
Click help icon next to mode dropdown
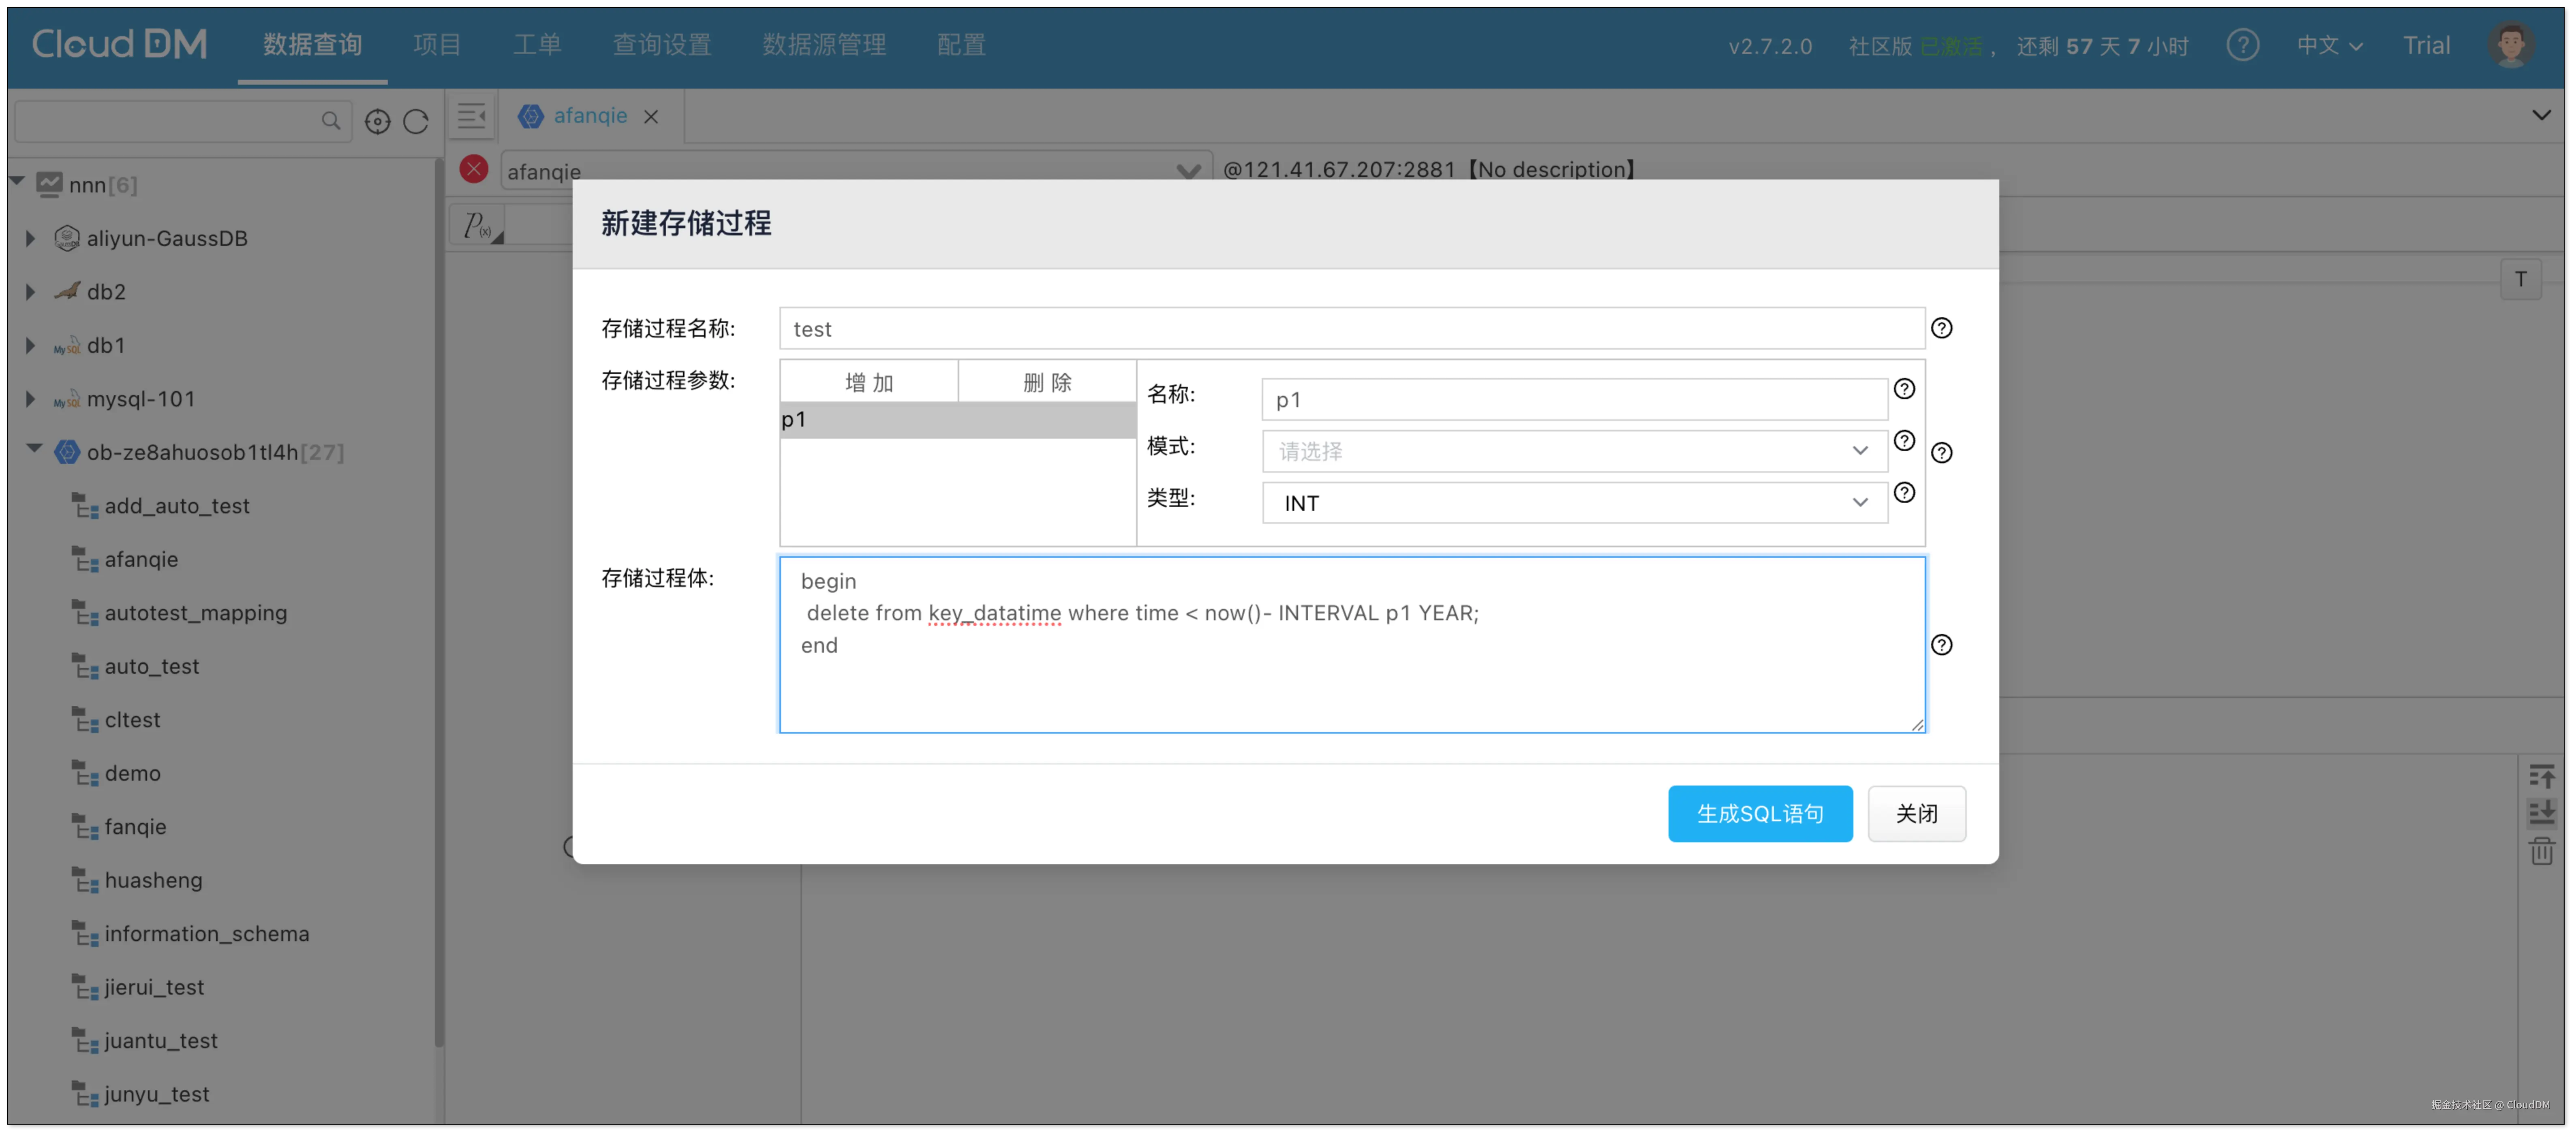[x=1904, y=441]
